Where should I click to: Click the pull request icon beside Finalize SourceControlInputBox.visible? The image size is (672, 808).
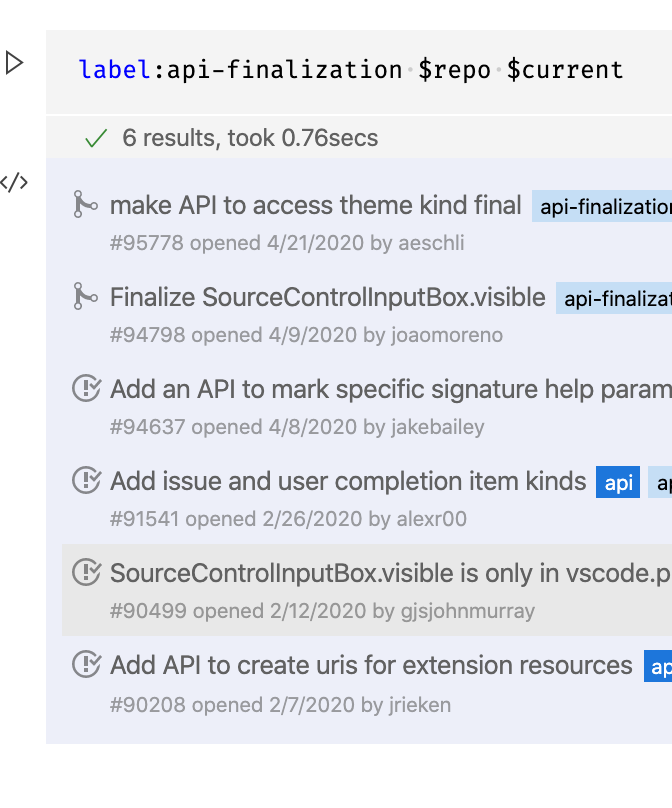pyautogui.click(x=86, y=297)
